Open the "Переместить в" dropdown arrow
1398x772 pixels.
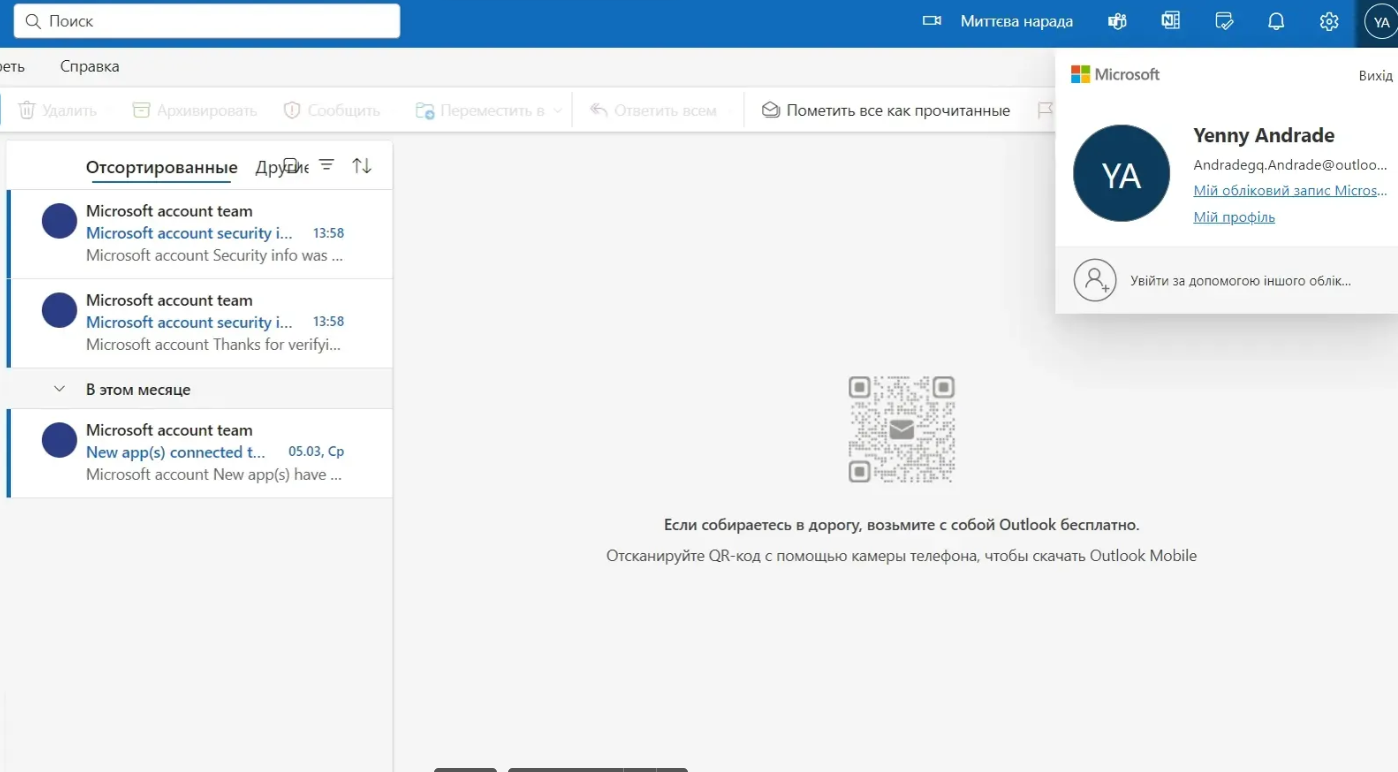[557, 110]
